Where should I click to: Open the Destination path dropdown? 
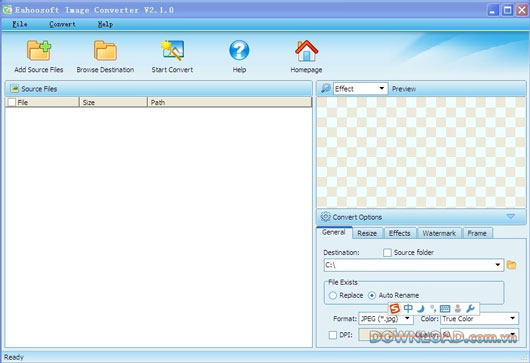(x=414, y=265)
